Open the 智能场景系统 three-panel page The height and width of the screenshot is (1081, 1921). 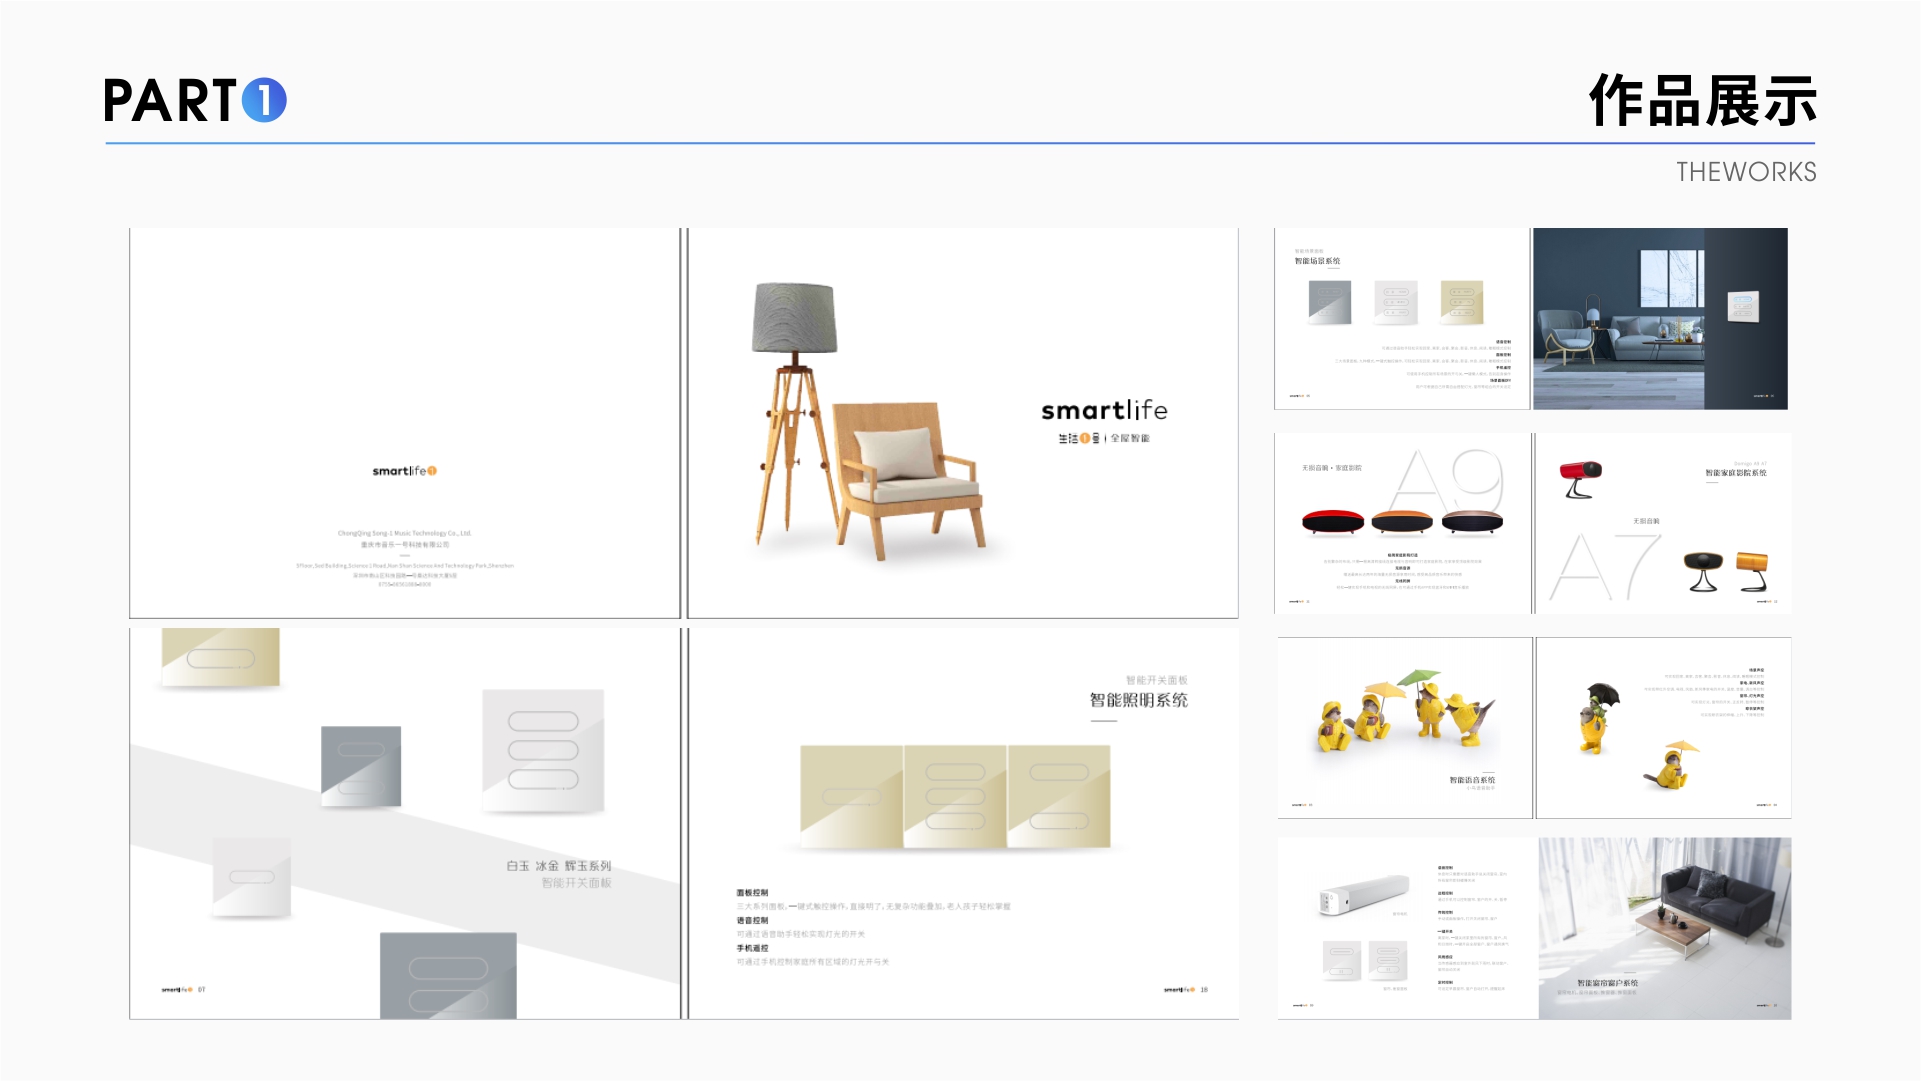tap(1401, 318)
